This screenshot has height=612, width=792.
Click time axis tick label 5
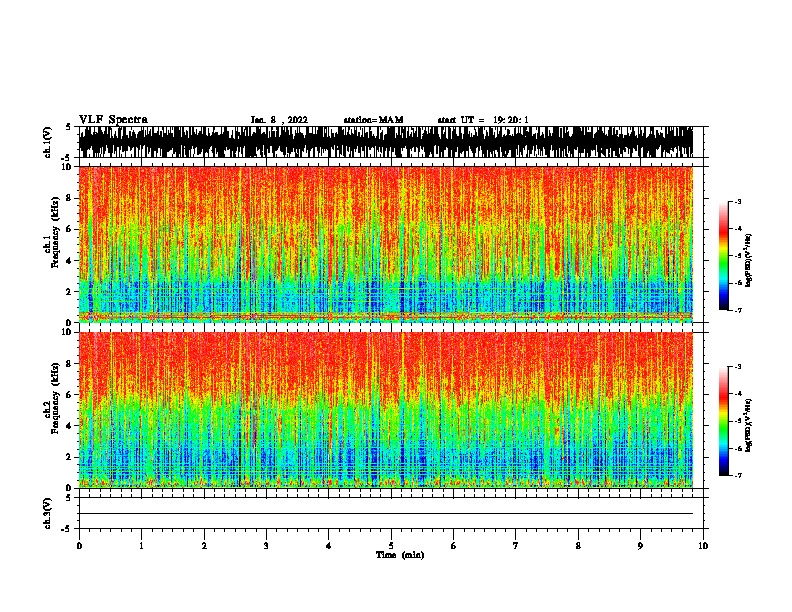[391, 546]
